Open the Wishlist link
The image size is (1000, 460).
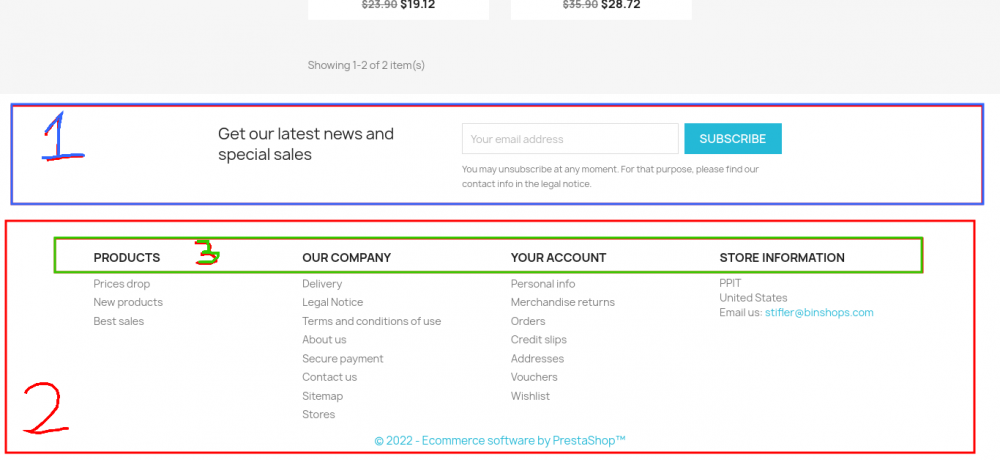[x=530, y=396]
